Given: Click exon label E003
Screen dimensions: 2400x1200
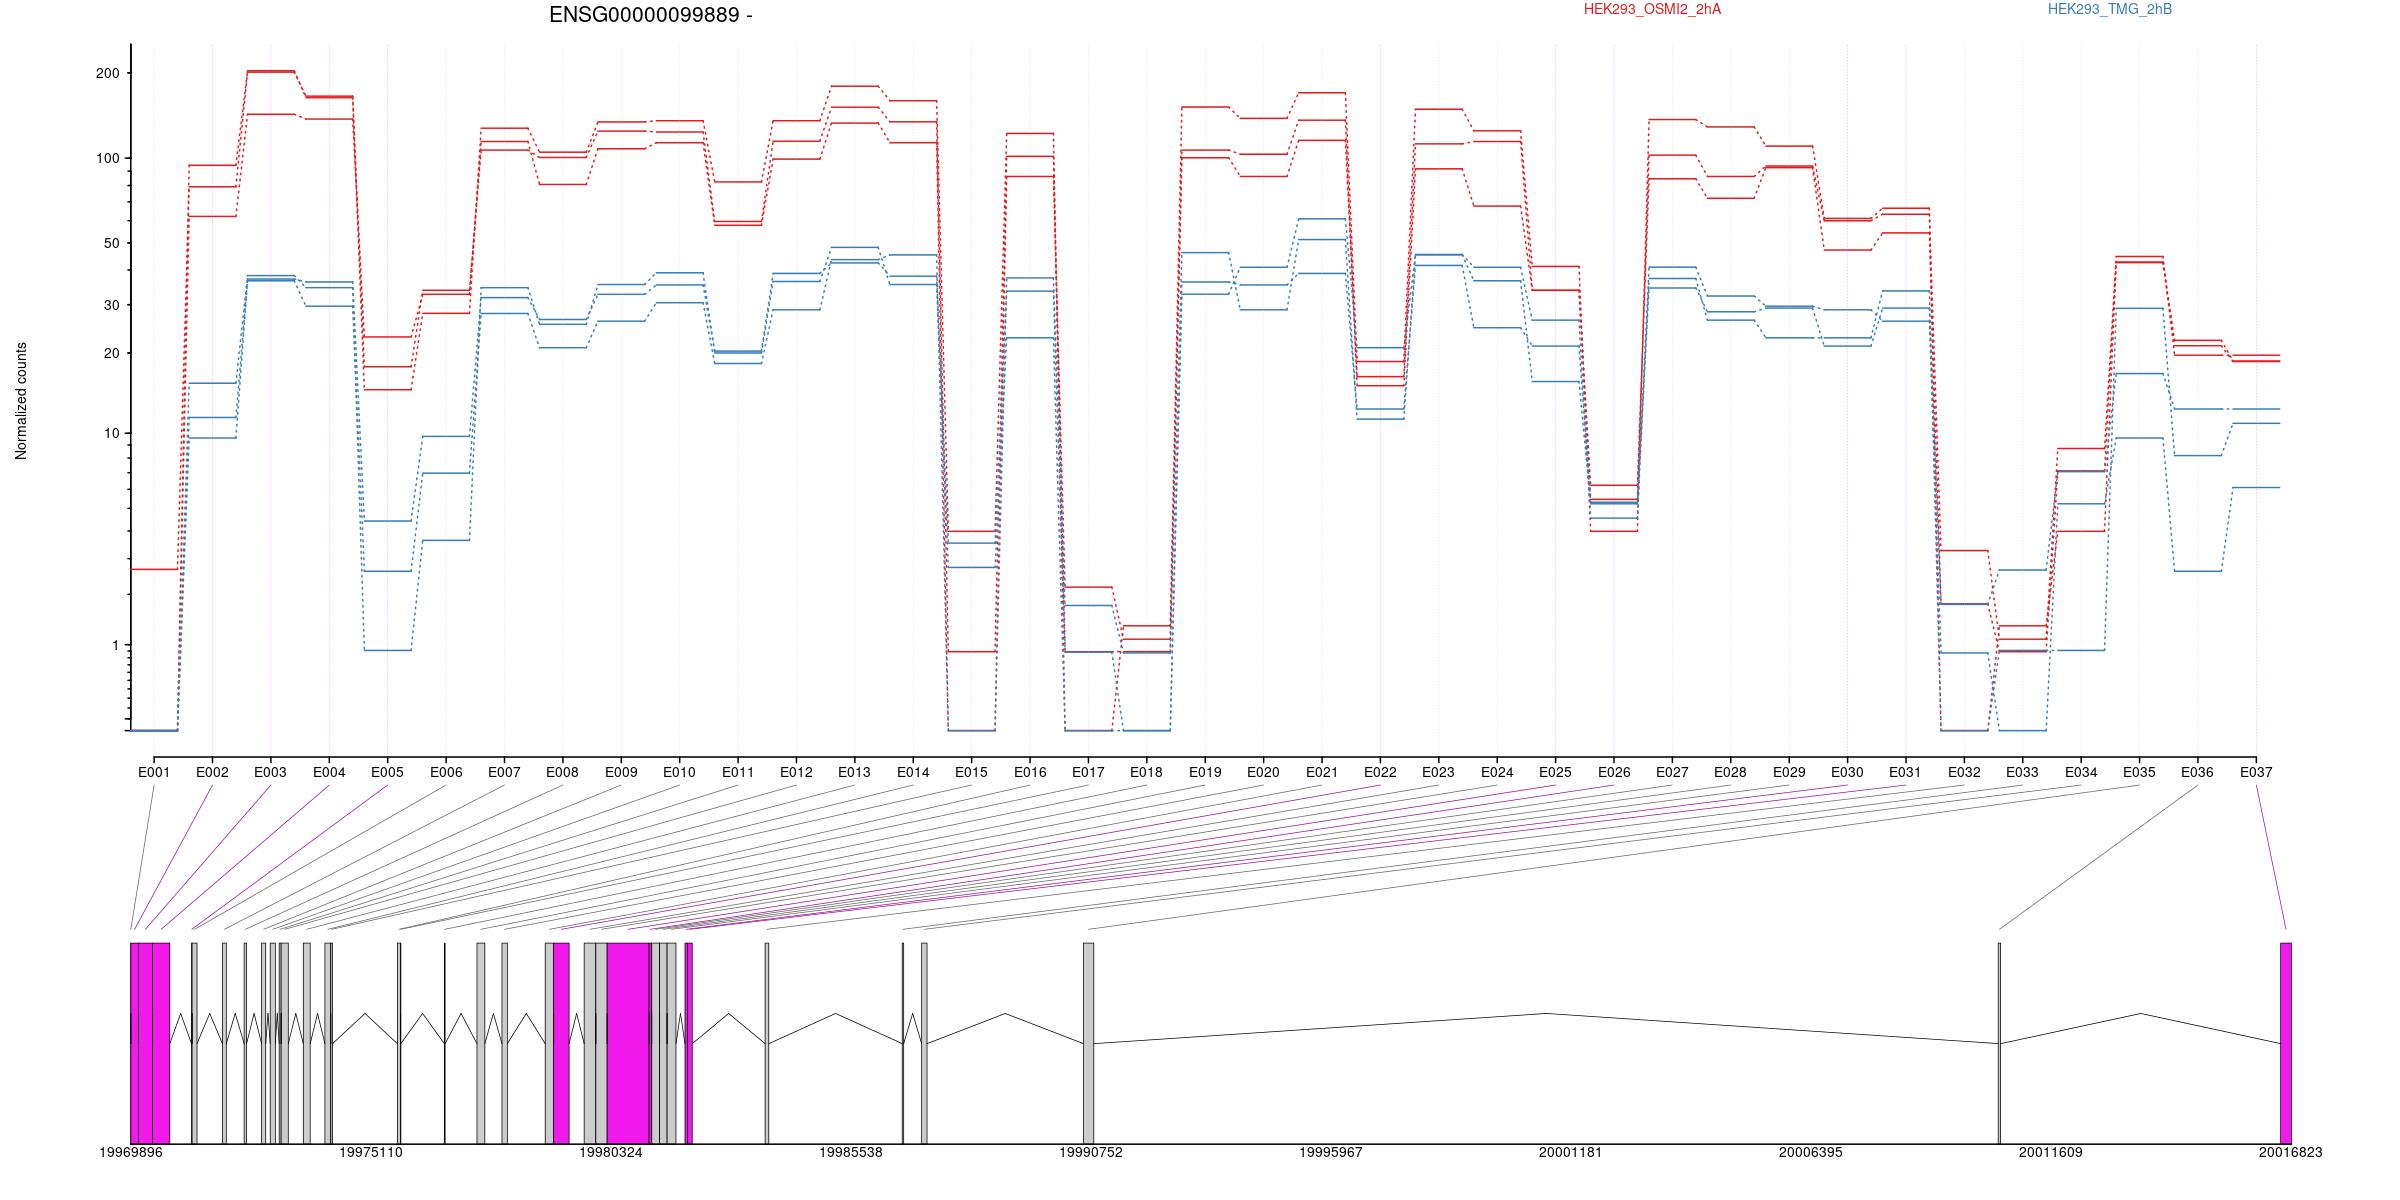Looking at the screenshot, I should click(270, 772).
